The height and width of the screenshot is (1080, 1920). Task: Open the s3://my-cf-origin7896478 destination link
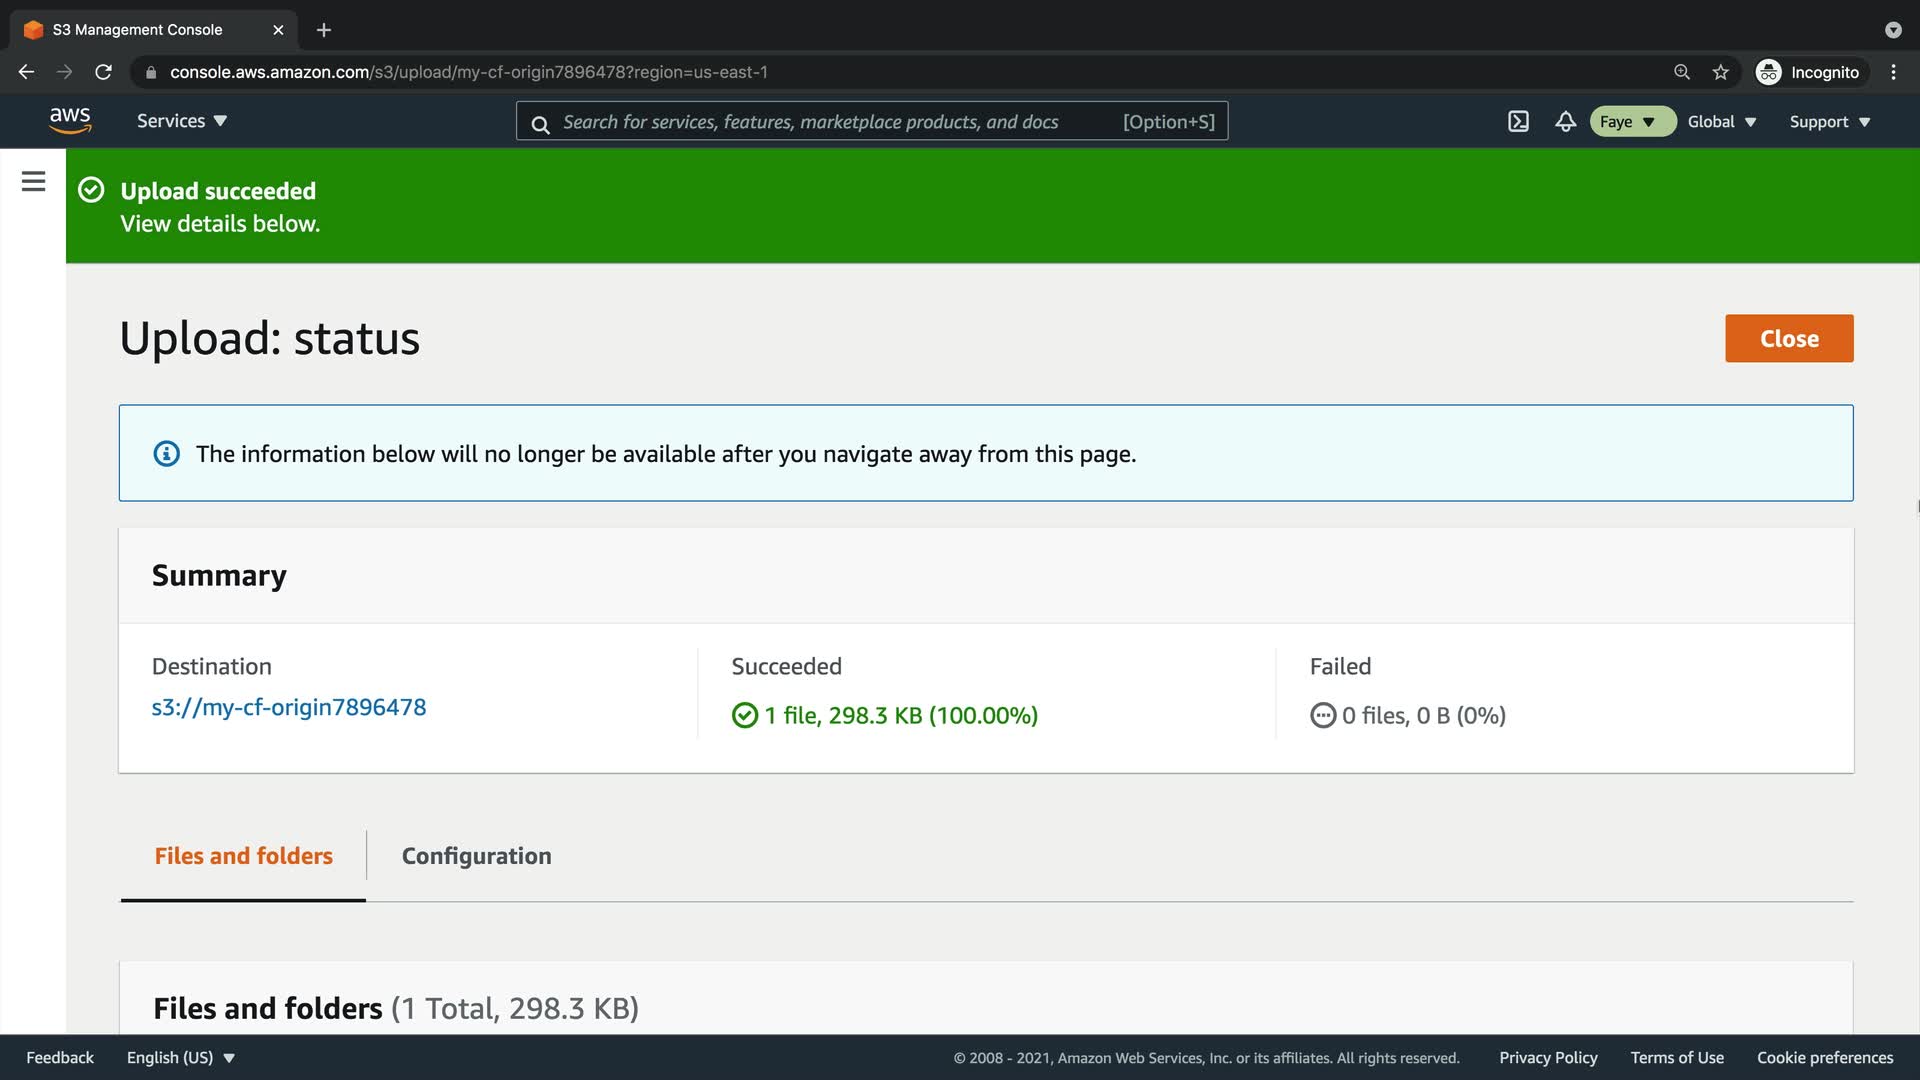pyautogui.click(x=288, y=707)
